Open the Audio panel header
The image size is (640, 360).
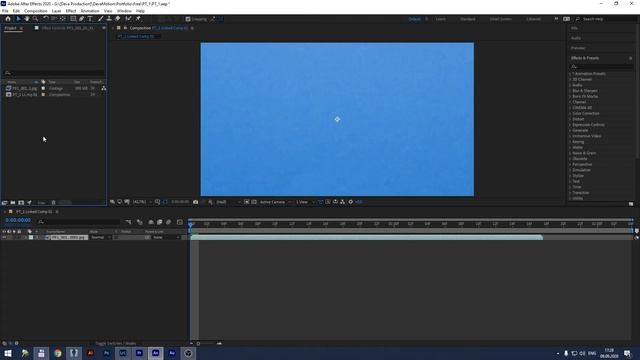click(576, 38)
